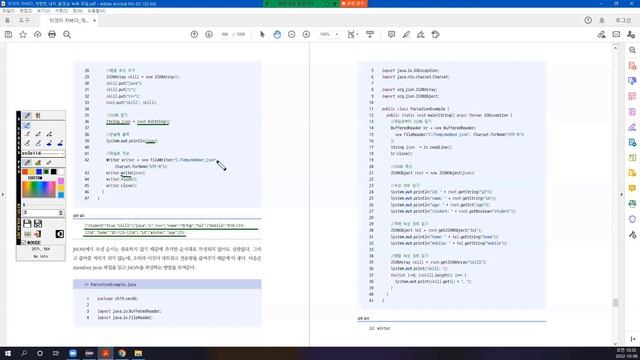
Task: Open the Windows Start menu
Action: tap(8, 353)
